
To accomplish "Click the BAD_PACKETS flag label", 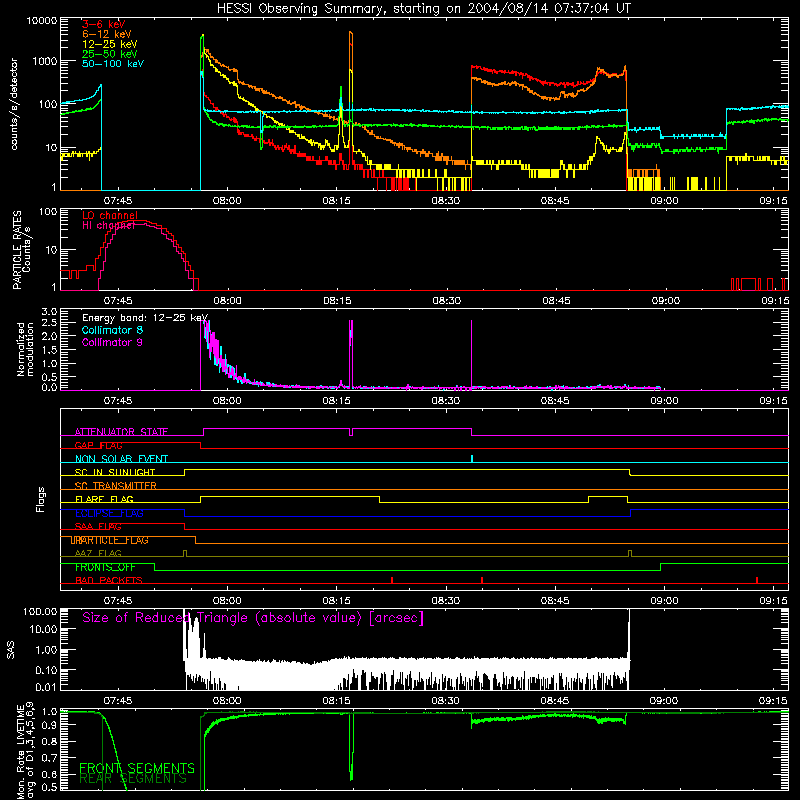I will pos(109,580).
